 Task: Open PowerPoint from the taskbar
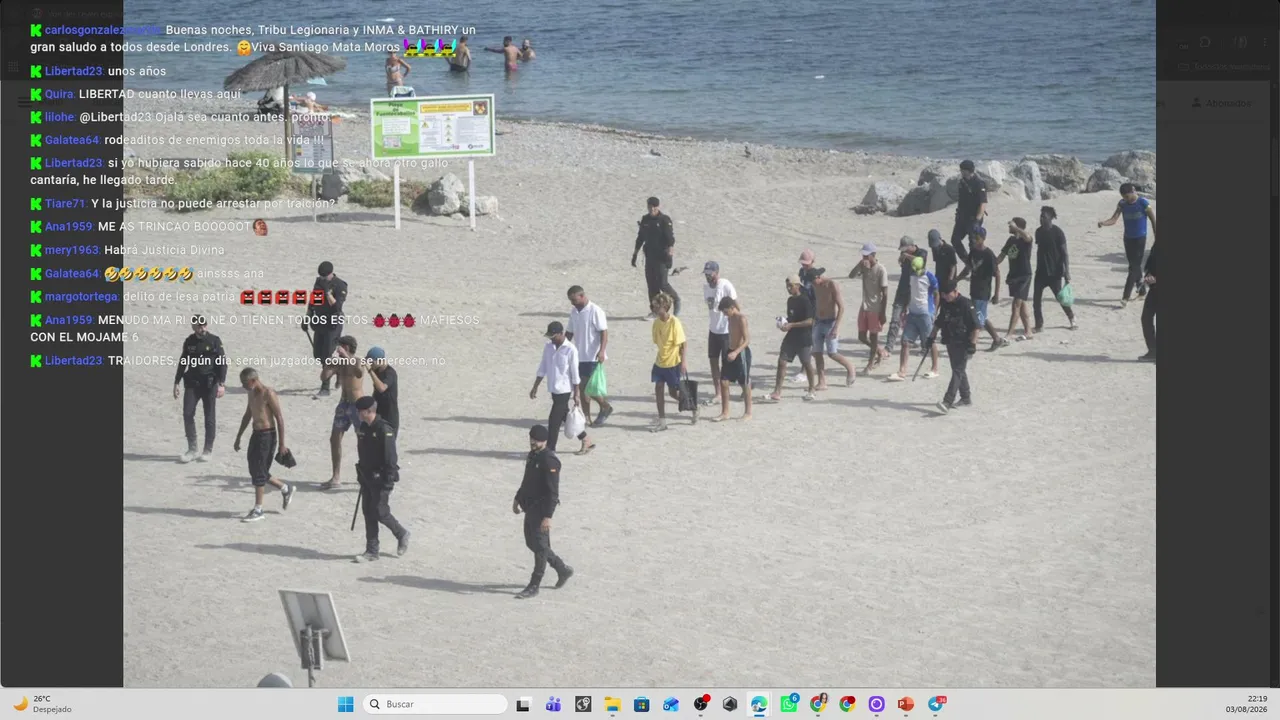tap(906, 704)
